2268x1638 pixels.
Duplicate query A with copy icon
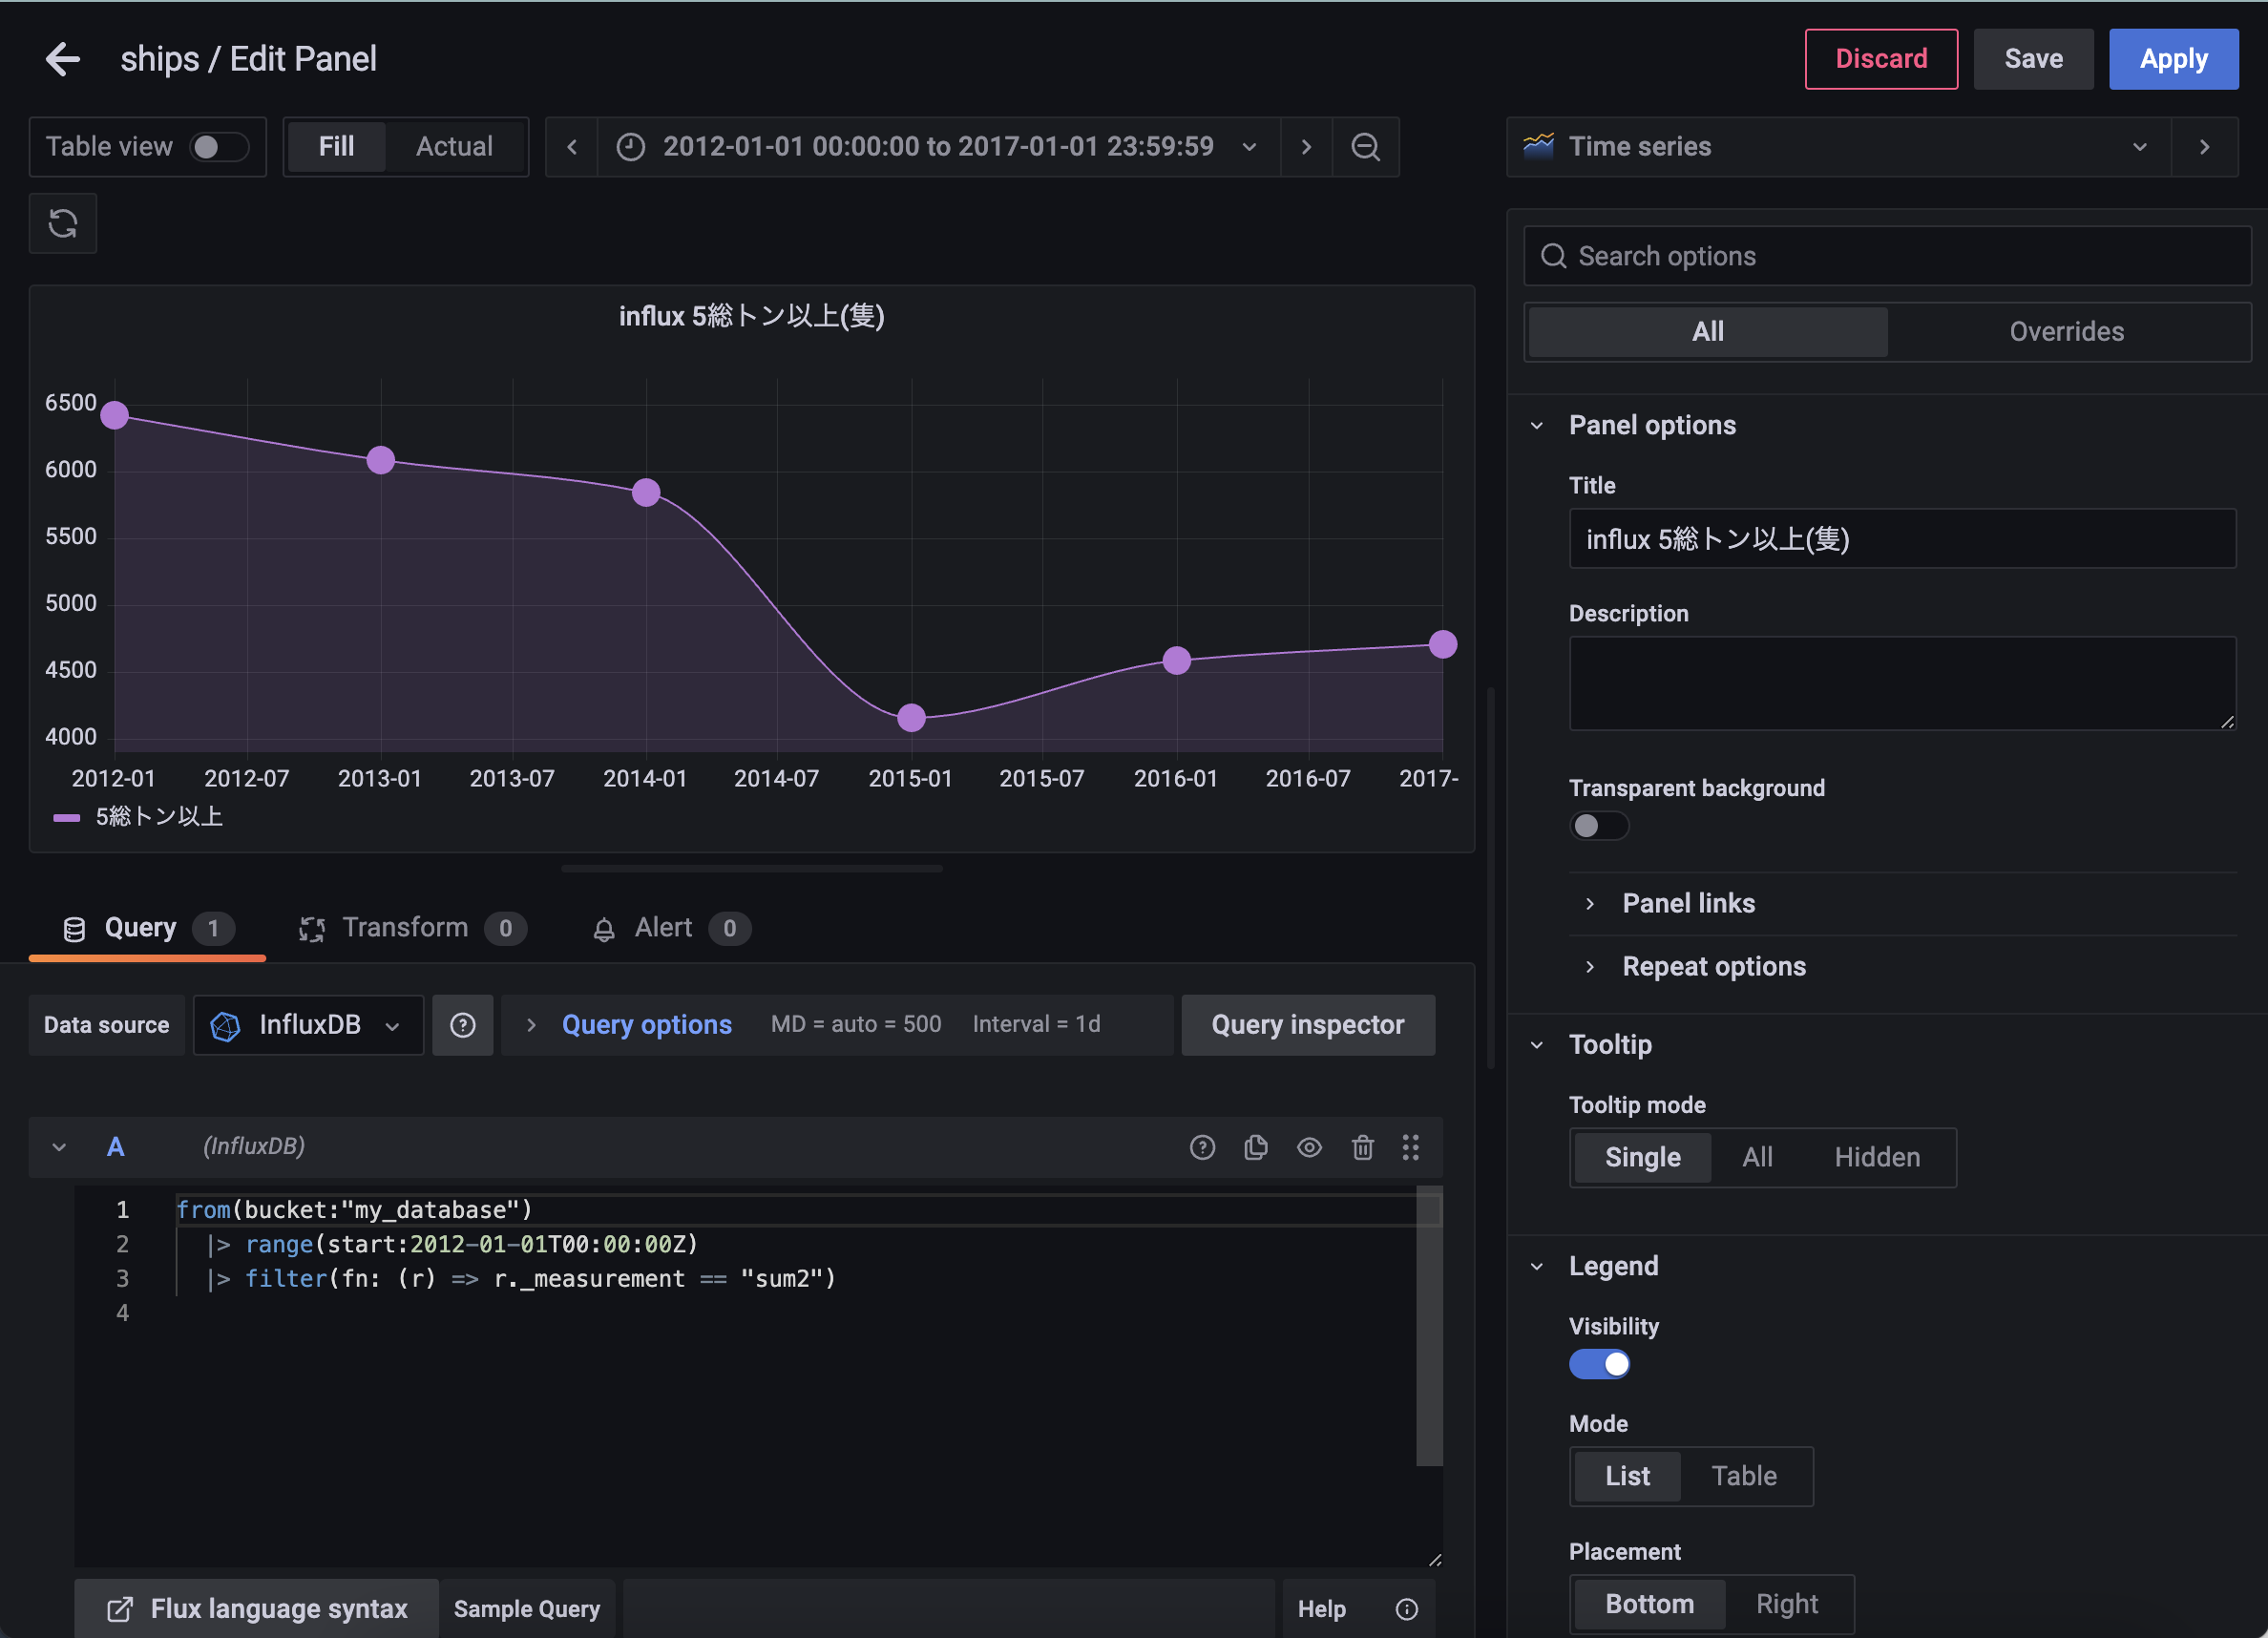pyautogui.click(x=1256, y=1147)
